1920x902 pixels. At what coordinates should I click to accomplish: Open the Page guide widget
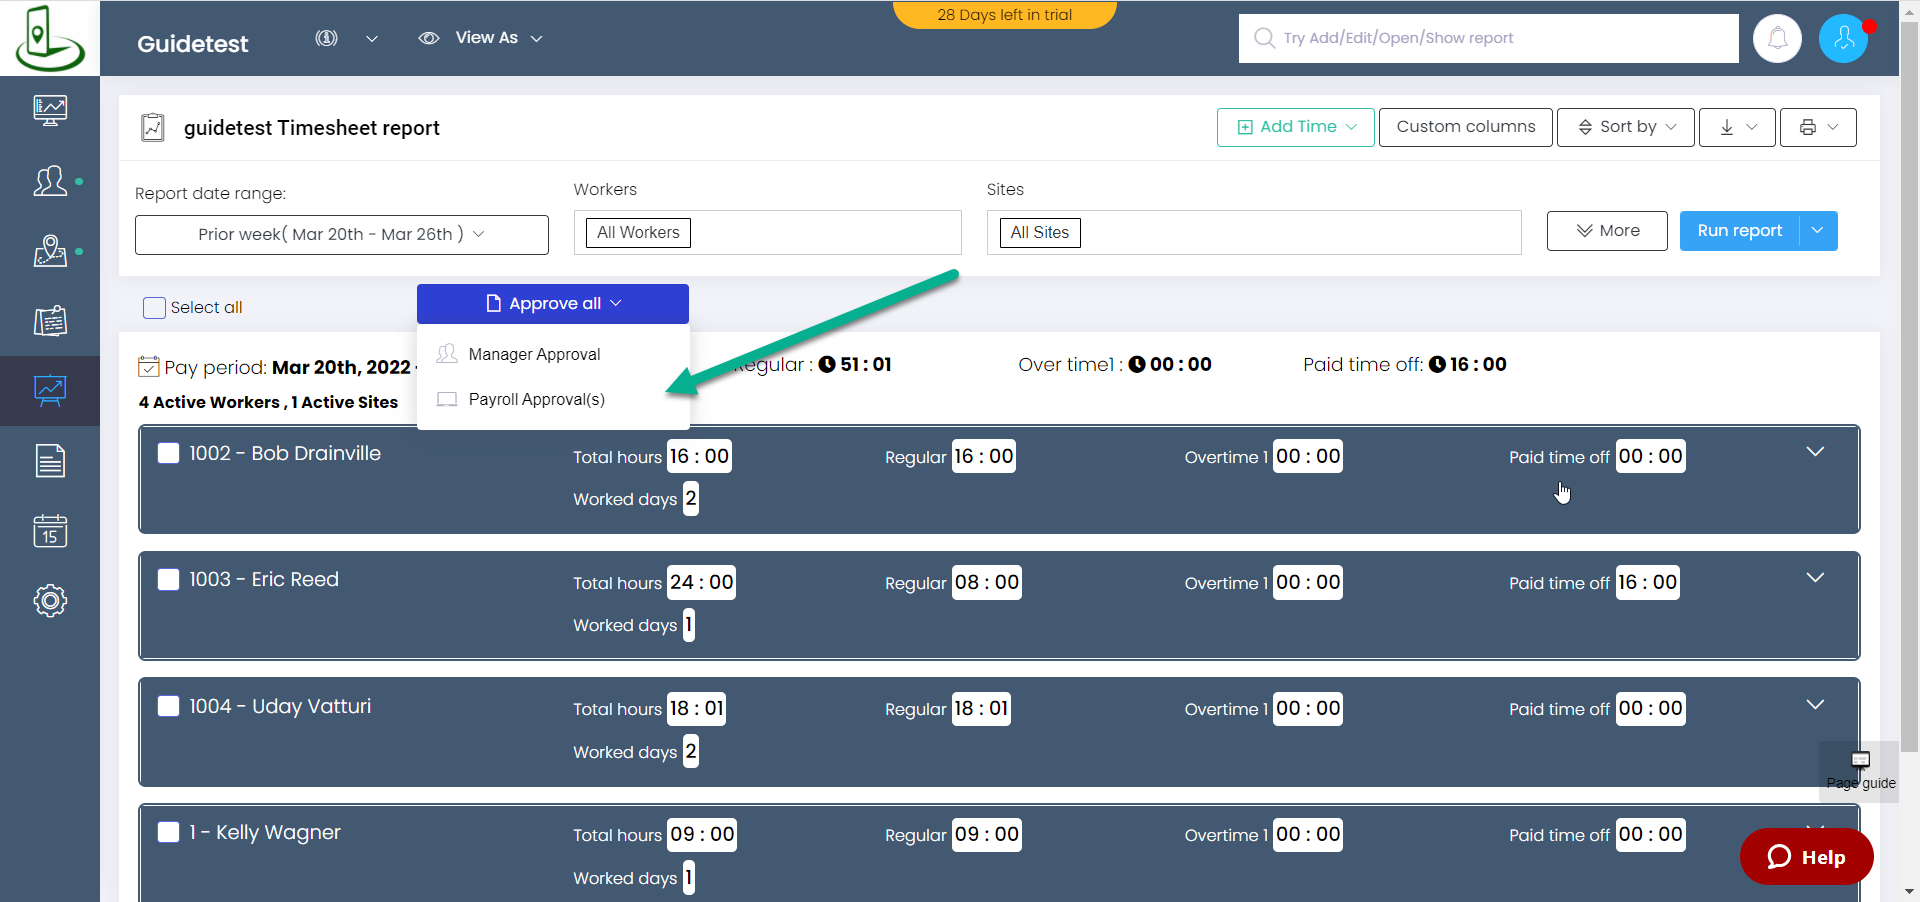pos(1860,770)
